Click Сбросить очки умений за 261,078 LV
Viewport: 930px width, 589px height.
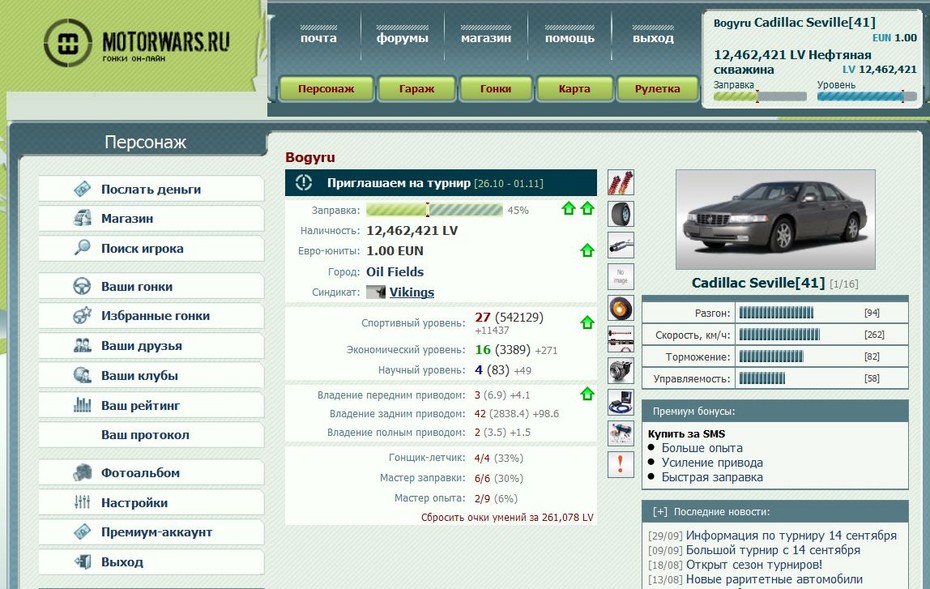(507, 517)
